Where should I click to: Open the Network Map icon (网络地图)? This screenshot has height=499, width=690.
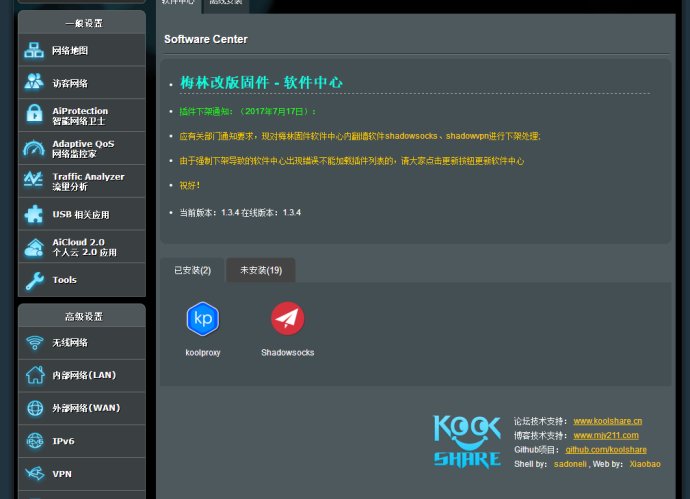pos(34,50)
